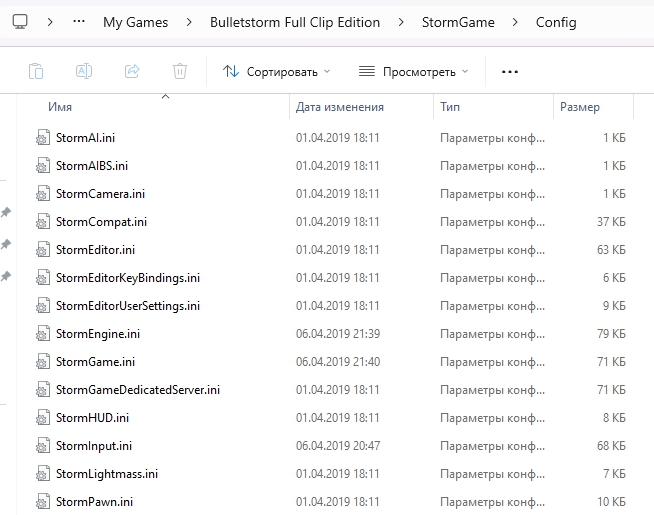Click the StormInput.ini file name
The width and height of the screenshot is (654, 515).
click(x=94, y=445)
